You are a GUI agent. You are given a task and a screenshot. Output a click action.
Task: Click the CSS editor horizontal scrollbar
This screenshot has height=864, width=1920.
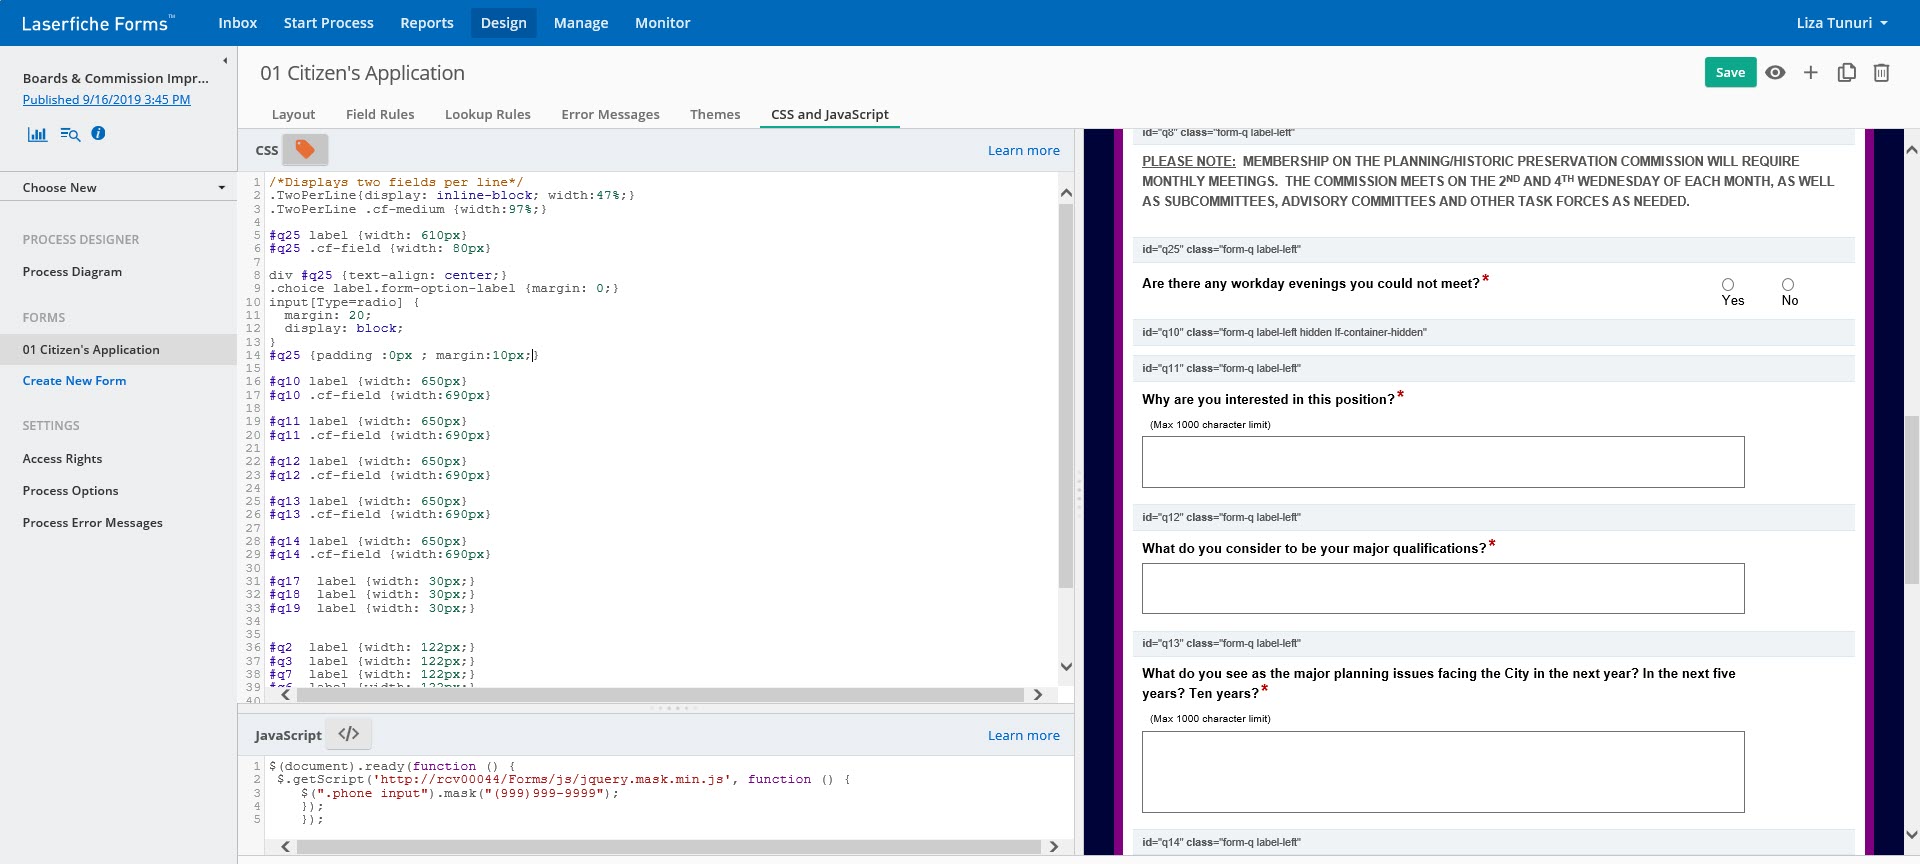coord(660,694)
